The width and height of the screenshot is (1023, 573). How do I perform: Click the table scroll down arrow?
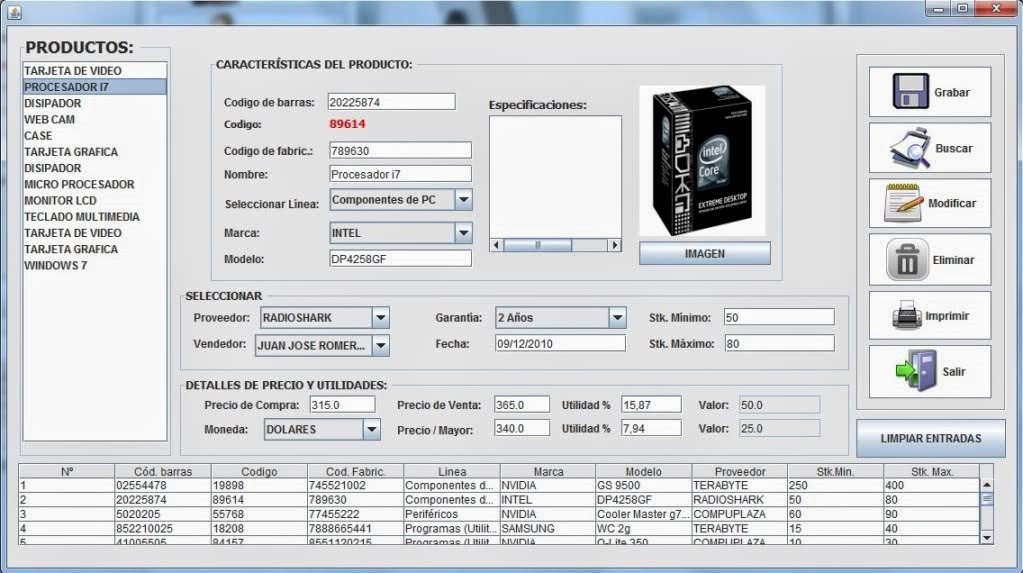(986, 538)
